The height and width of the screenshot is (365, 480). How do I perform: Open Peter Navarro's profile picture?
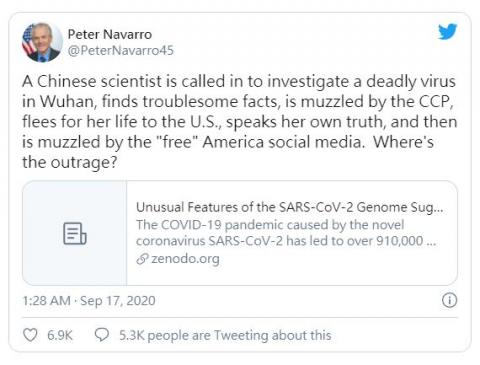pyautogui.click(x=42, y=42)
